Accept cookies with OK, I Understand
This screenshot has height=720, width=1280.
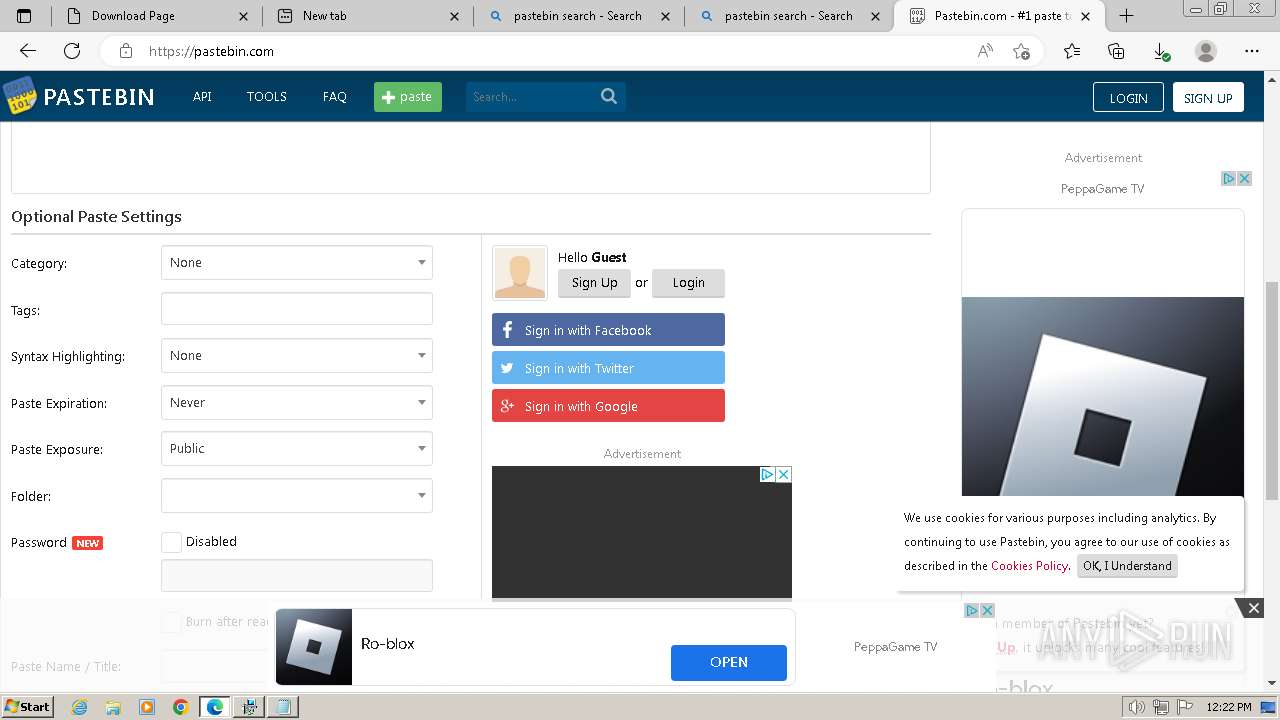pos(1127,566)
